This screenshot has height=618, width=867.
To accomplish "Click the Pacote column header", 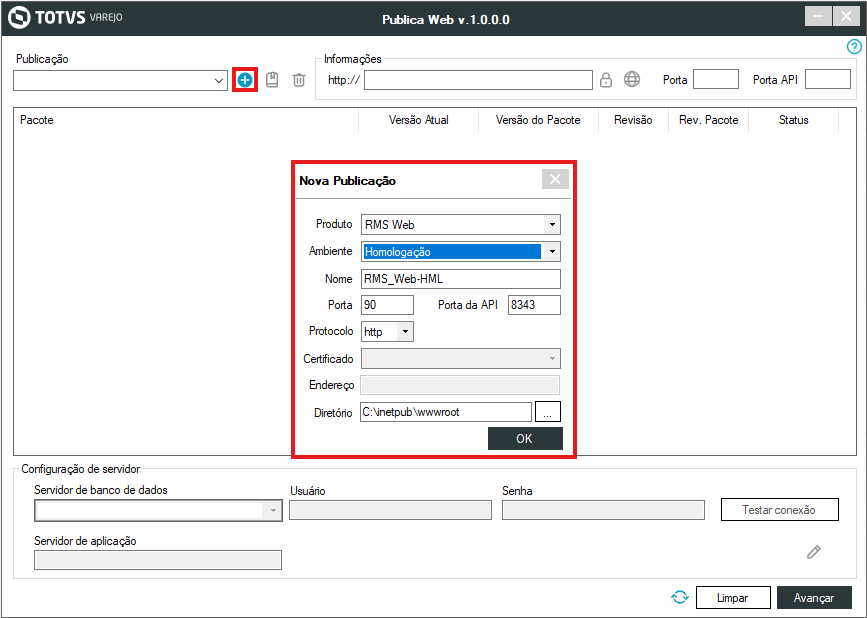I will pos(186,120).
